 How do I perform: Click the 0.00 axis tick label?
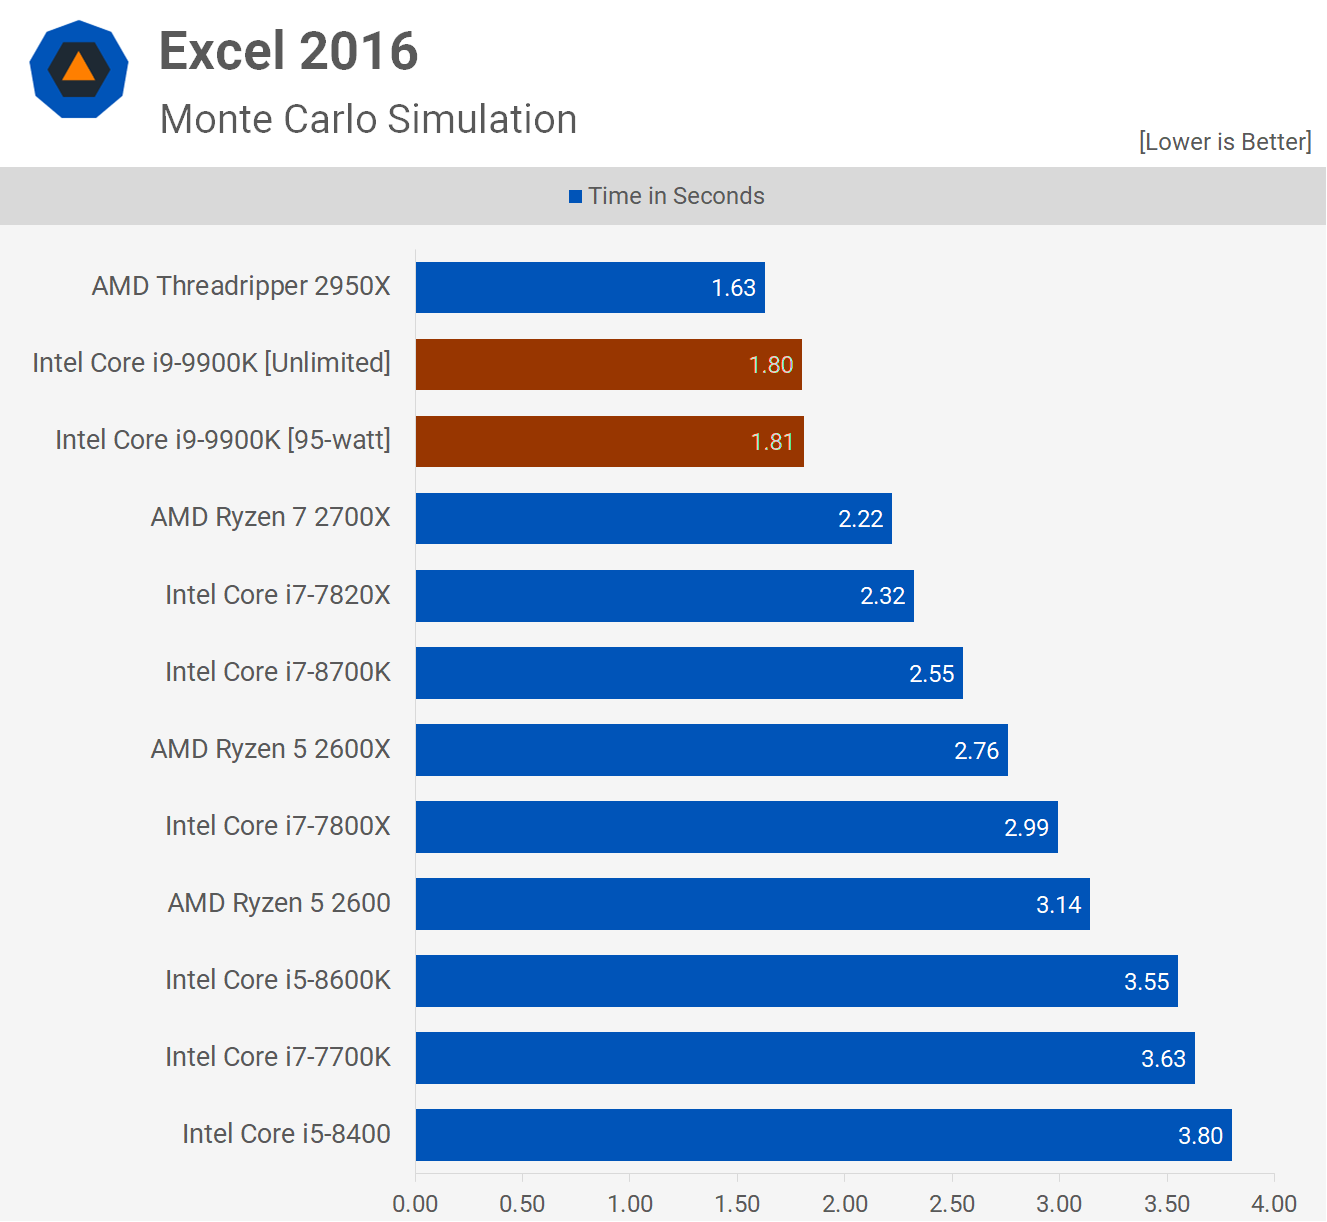[415, 1204]
